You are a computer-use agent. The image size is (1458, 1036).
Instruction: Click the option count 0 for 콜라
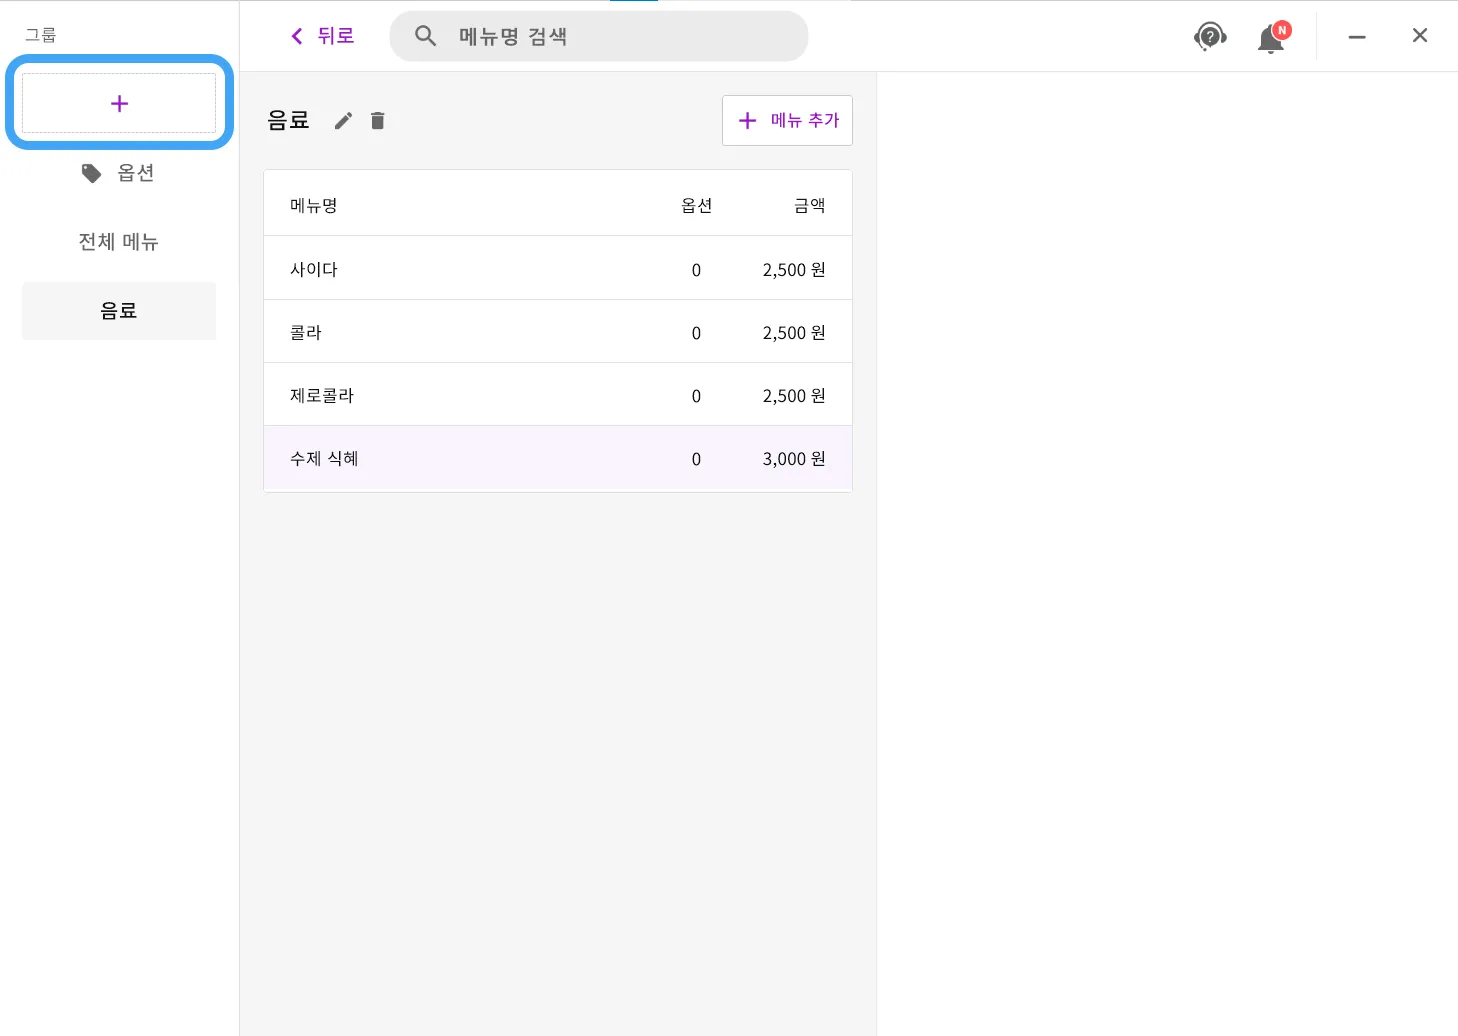pos(697,333)
